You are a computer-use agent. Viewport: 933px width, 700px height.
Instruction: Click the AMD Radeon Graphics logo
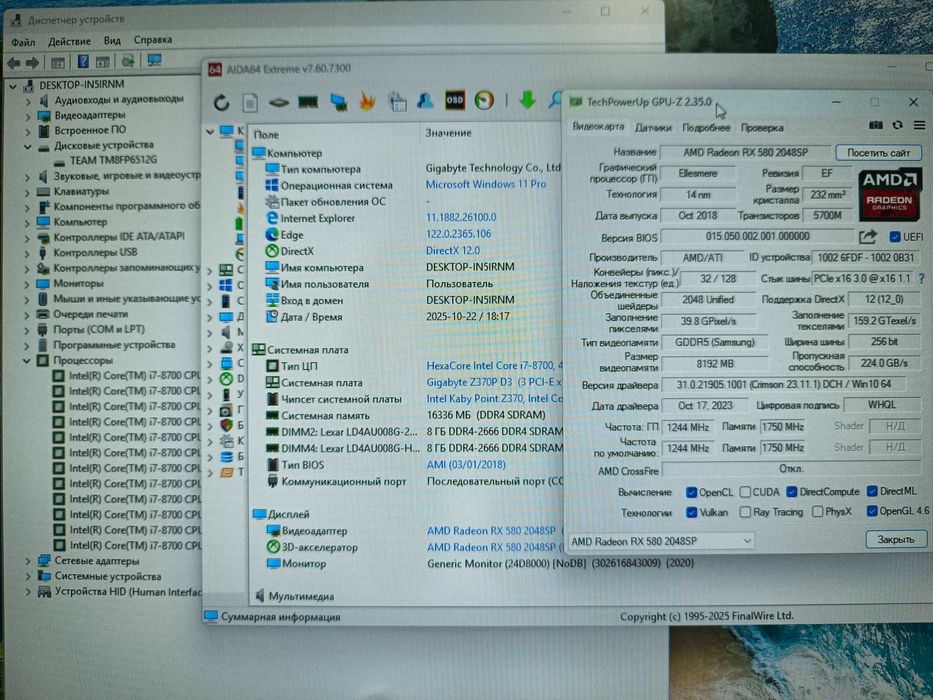(x=889, y=195)
